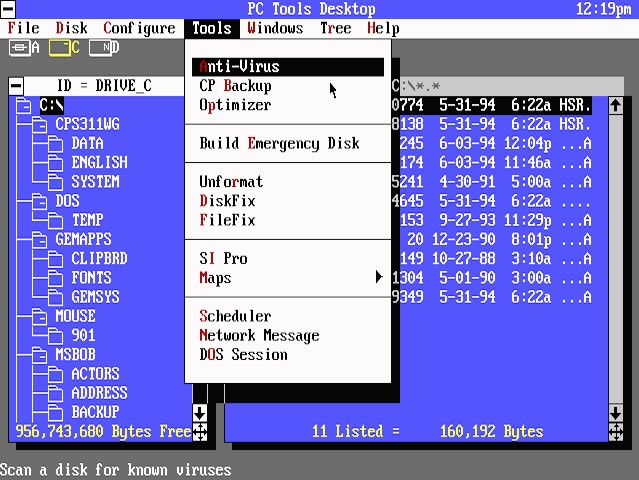This screenshot has height=480, width=639.
Task: Select Unformat menu entry
Action: [x=288, y=182]
